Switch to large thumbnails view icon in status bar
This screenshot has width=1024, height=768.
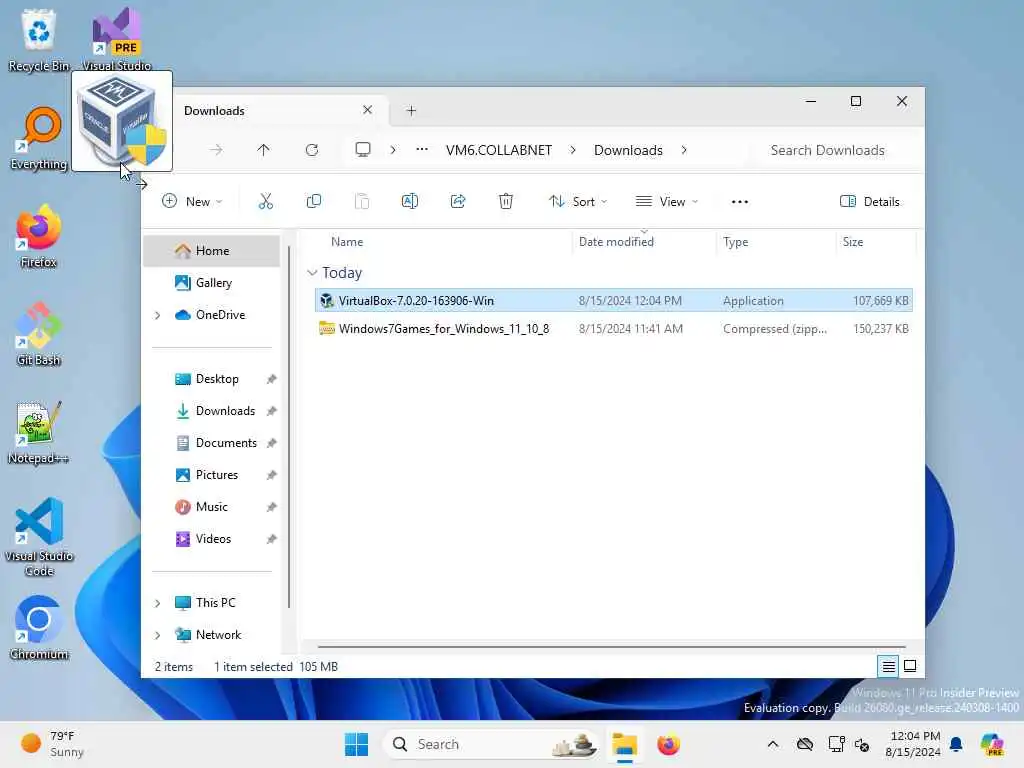(910, 666)
